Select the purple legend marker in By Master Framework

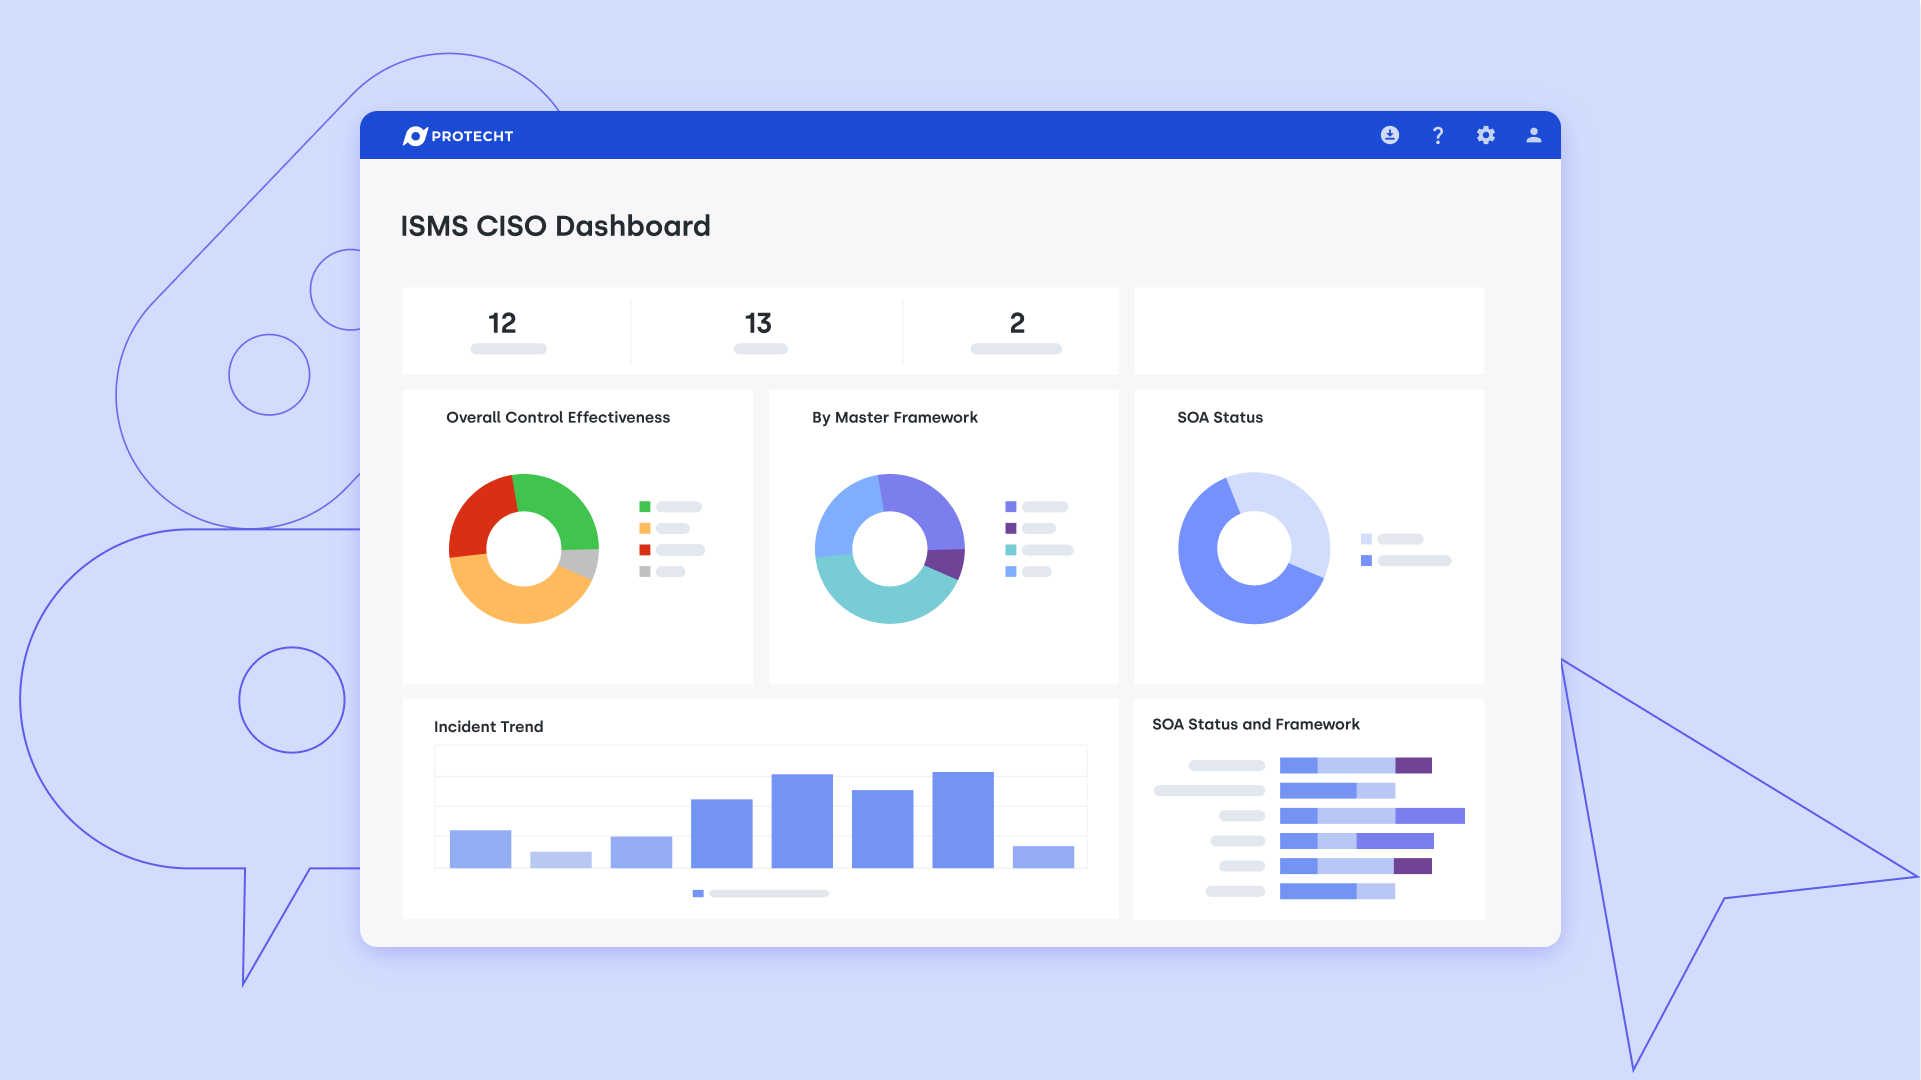click(1011, 527)
